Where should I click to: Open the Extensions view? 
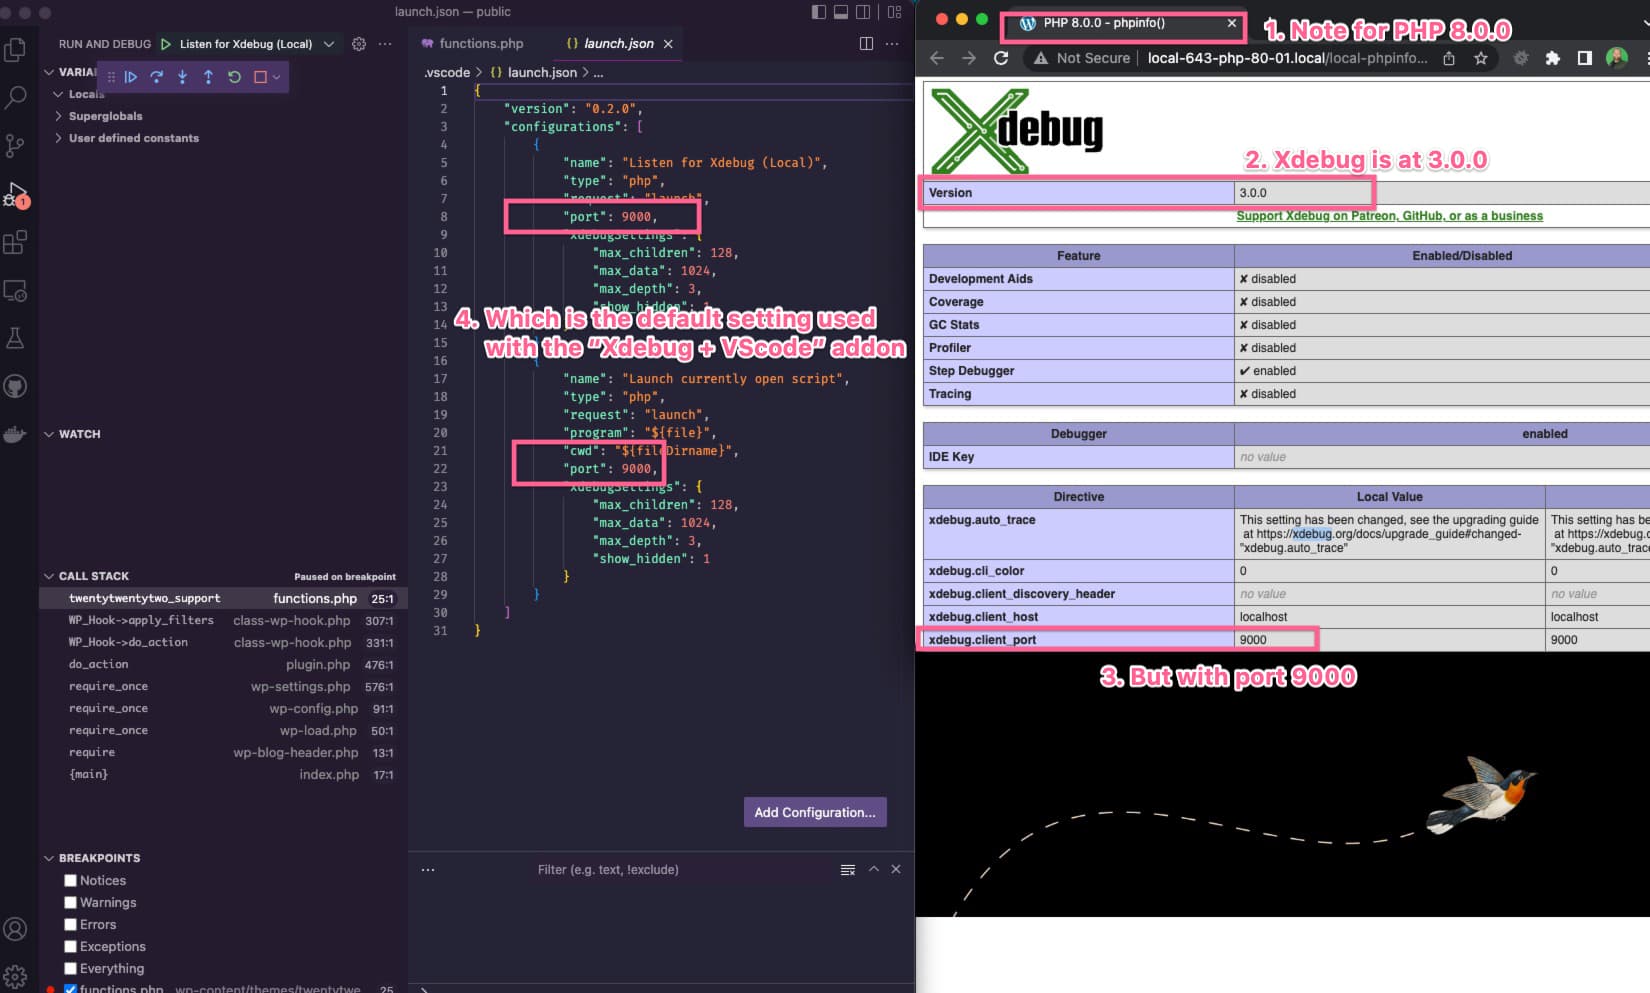(x=15, y=242)
